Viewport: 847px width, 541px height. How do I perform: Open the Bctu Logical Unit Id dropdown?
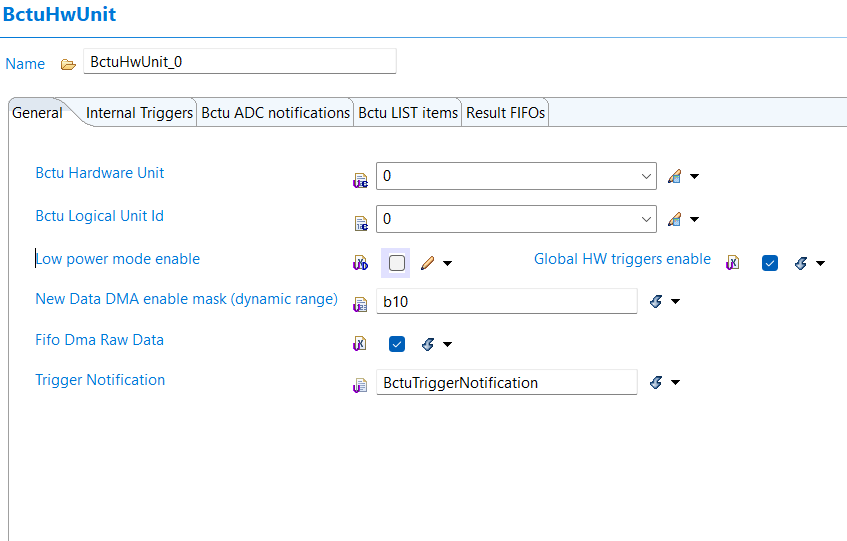pos(645,219)
